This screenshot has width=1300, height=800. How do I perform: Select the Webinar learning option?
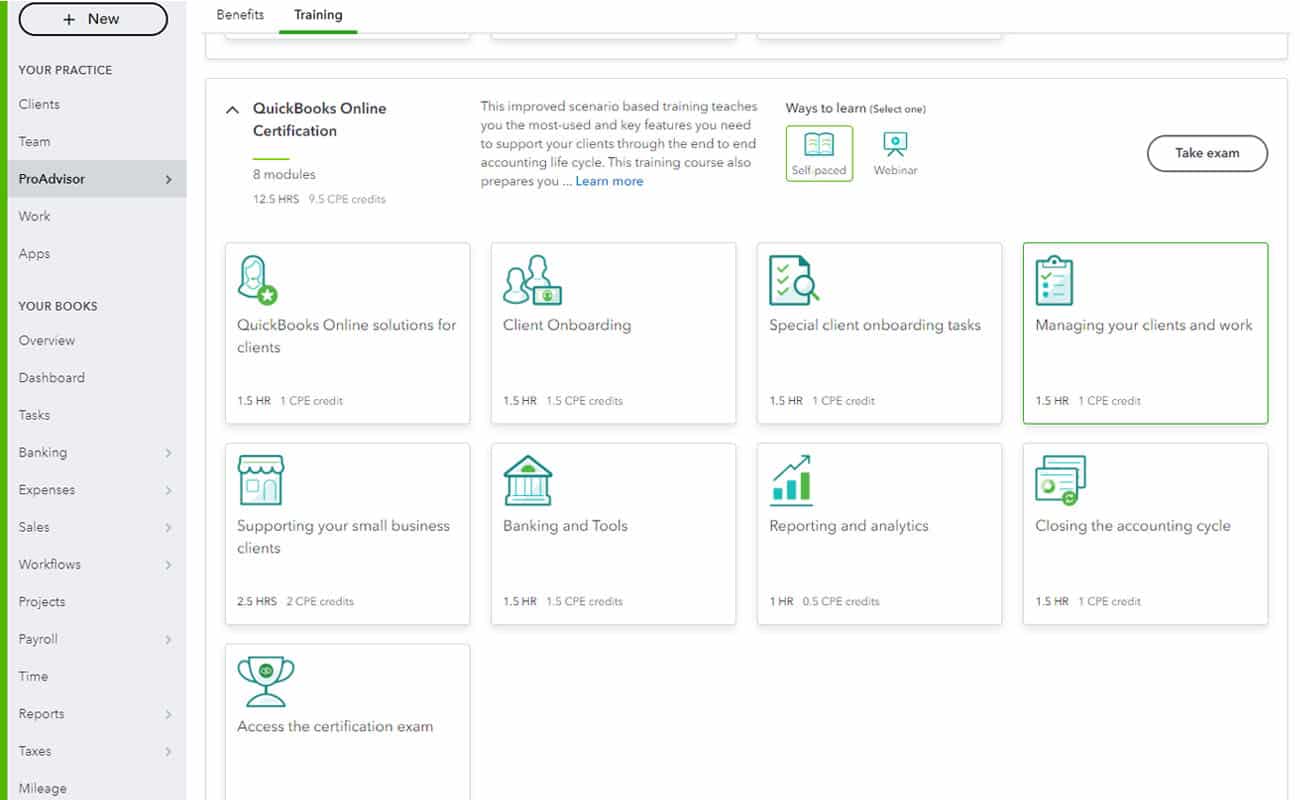[x=894, y=148]
